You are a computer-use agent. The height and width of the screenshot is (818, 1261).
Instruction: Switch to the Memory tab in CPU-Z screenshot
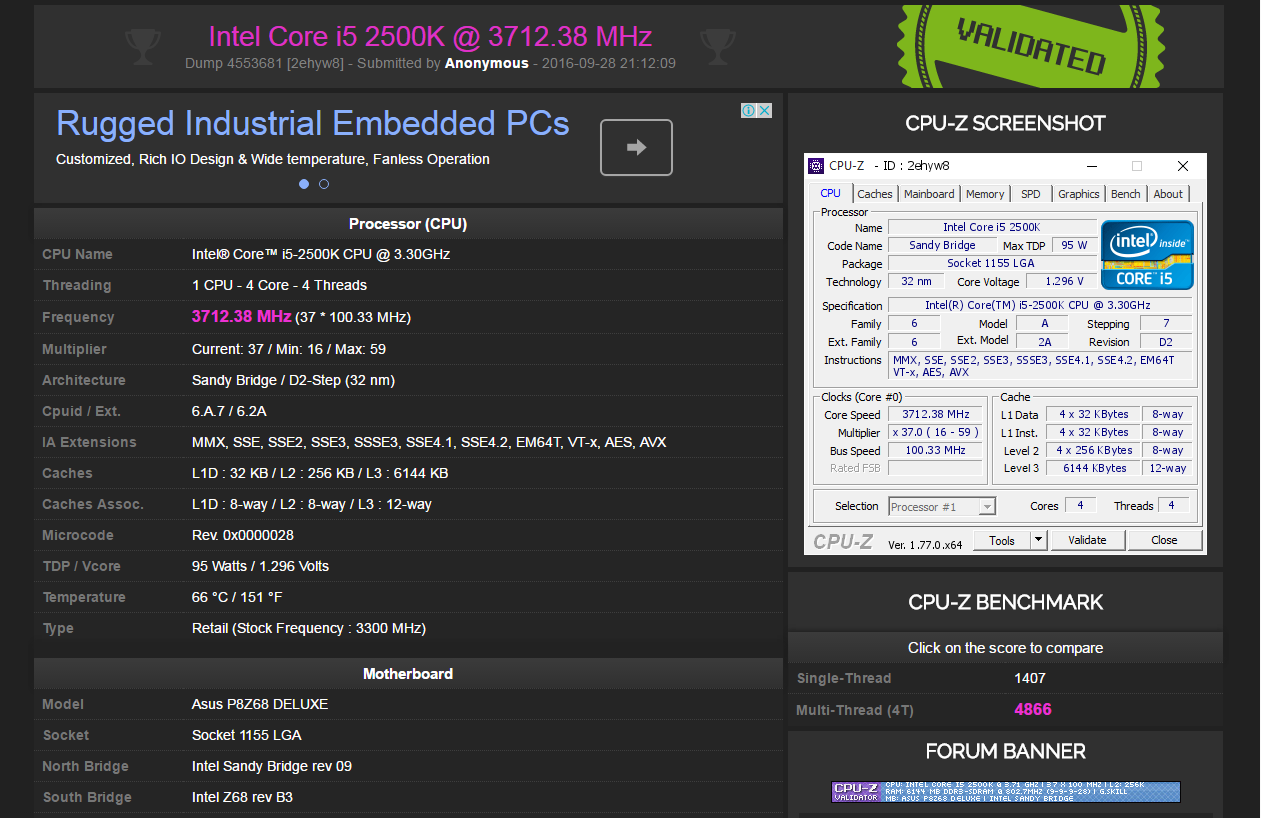click(x=985, y=194)
